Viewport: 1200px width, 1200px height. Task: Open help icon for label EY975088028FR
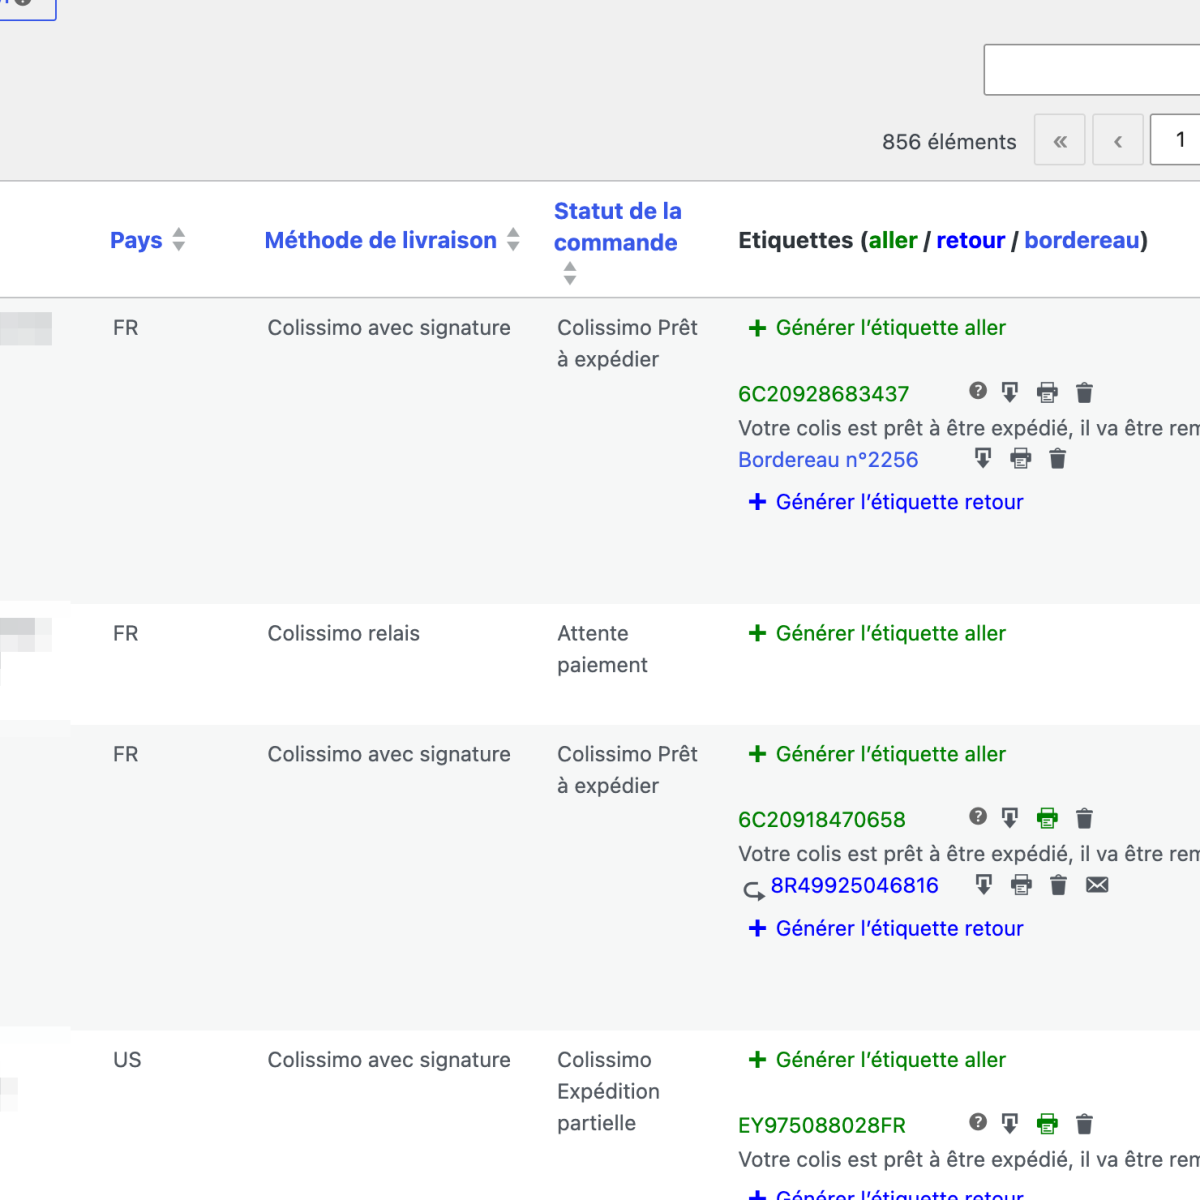(x=978, y=1123)
